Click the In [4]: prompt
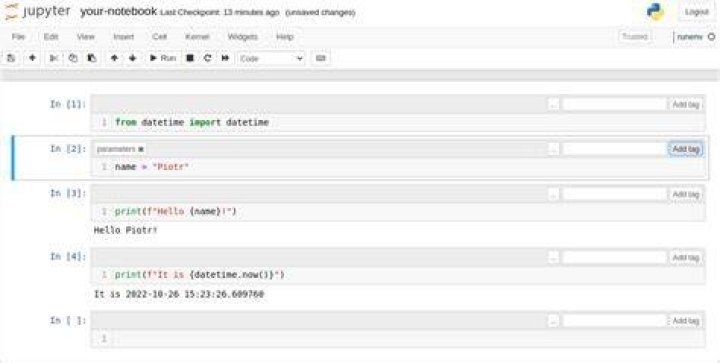This screenshot has width=720, height=363. [x=68, y=257]
